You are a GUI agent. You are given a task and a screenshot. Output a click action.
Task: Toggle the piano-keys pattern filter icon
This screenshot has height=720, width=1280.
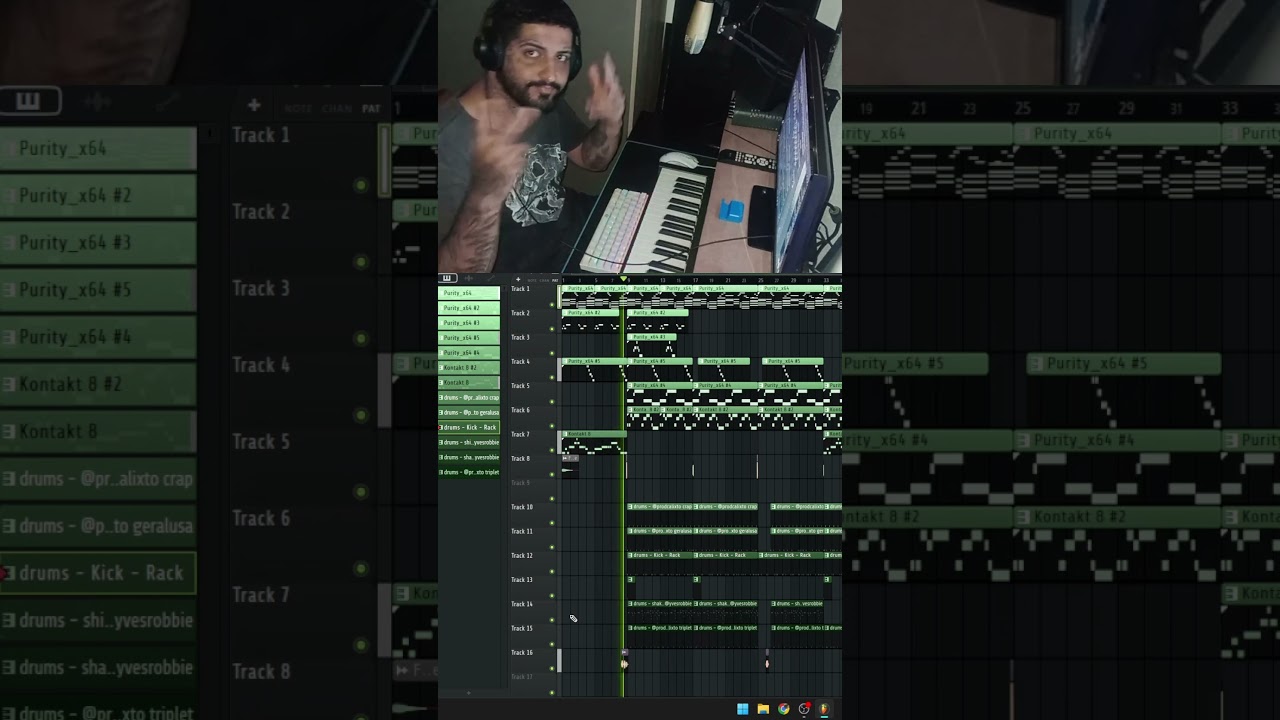pos(447,277)
